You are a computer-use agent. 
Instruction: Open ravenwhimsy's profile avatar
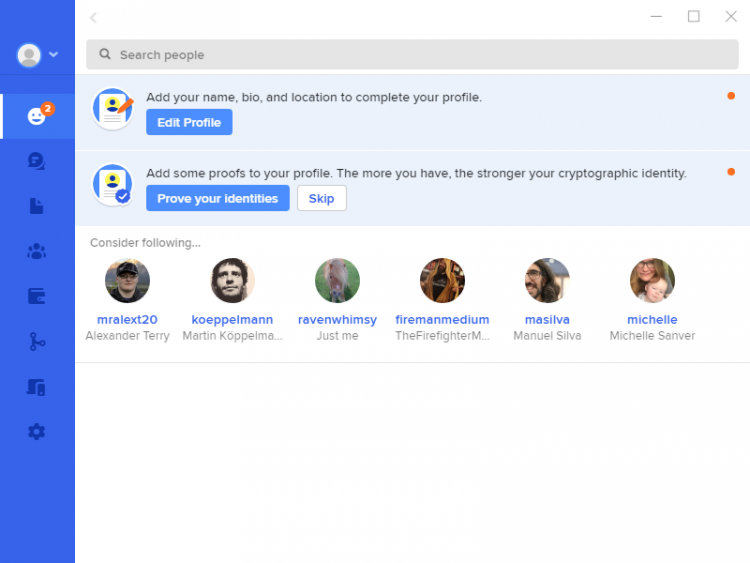point(337,281)
